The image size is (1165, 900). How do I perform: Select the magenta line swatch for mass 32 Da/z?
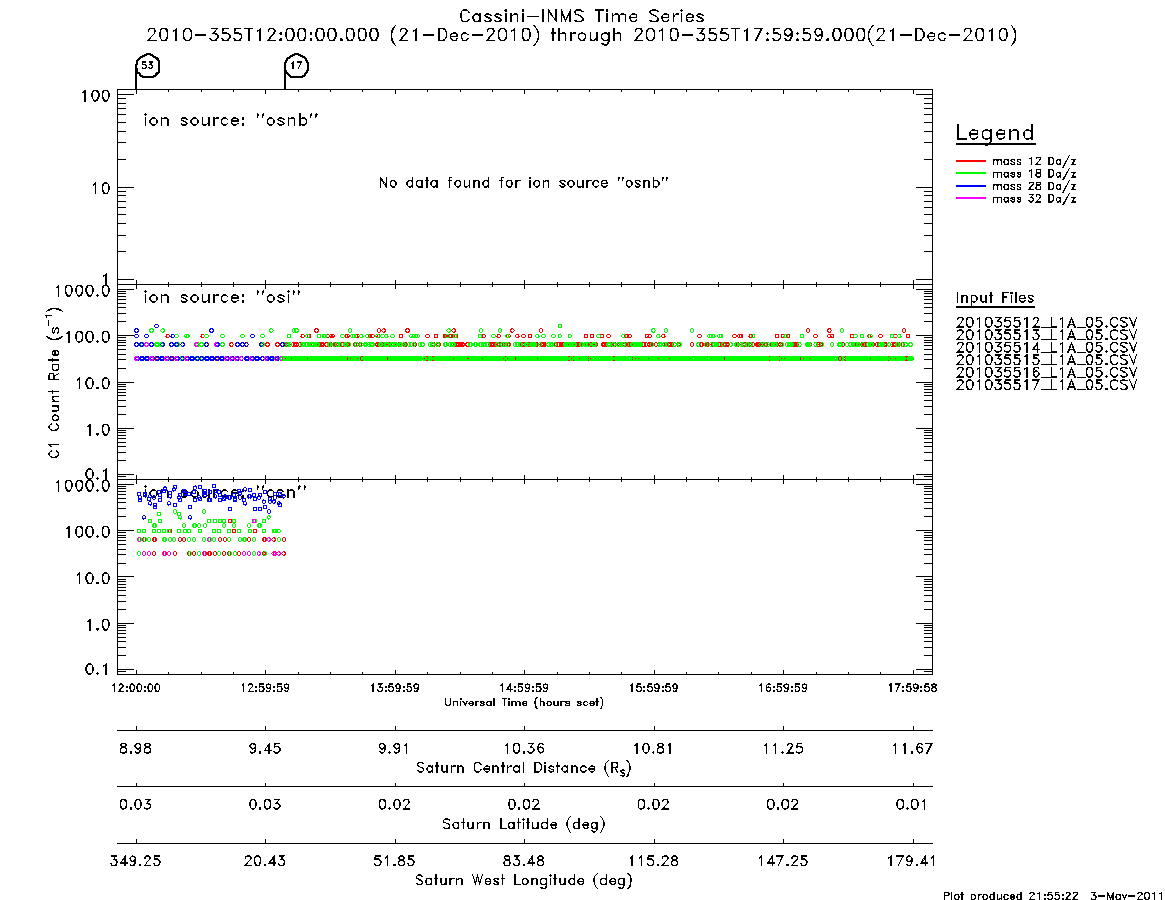click(x=970, y=198)
